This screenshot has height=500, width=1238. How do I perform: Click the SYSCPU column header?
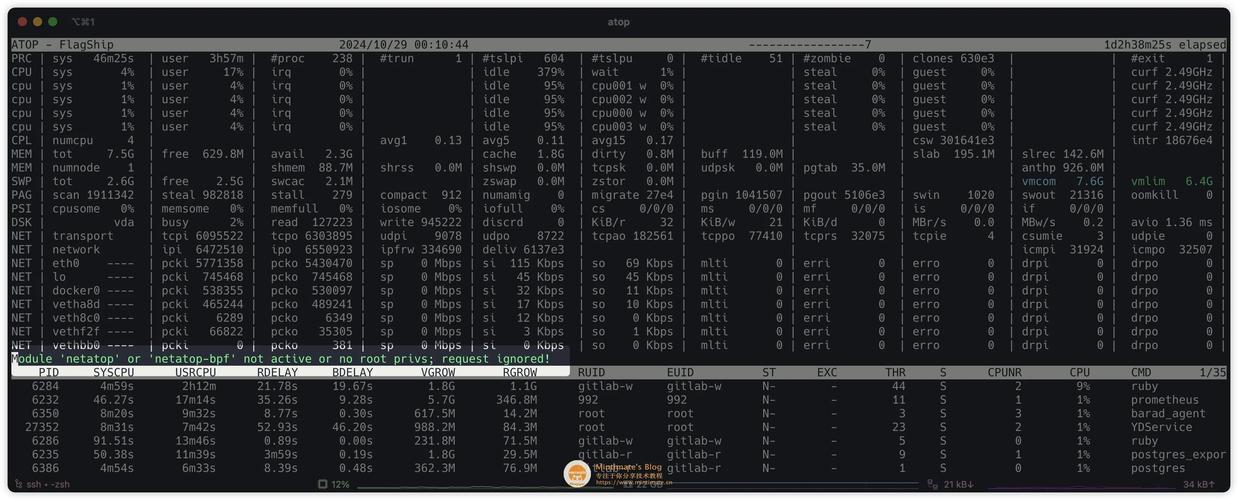pos(113,372)
